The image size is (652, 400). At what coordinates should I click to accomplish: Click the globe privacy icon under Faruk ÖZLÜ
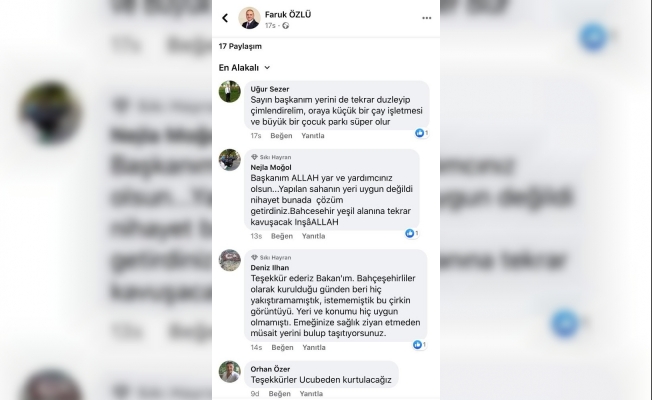pyautogui.click(x=286, y=26)
